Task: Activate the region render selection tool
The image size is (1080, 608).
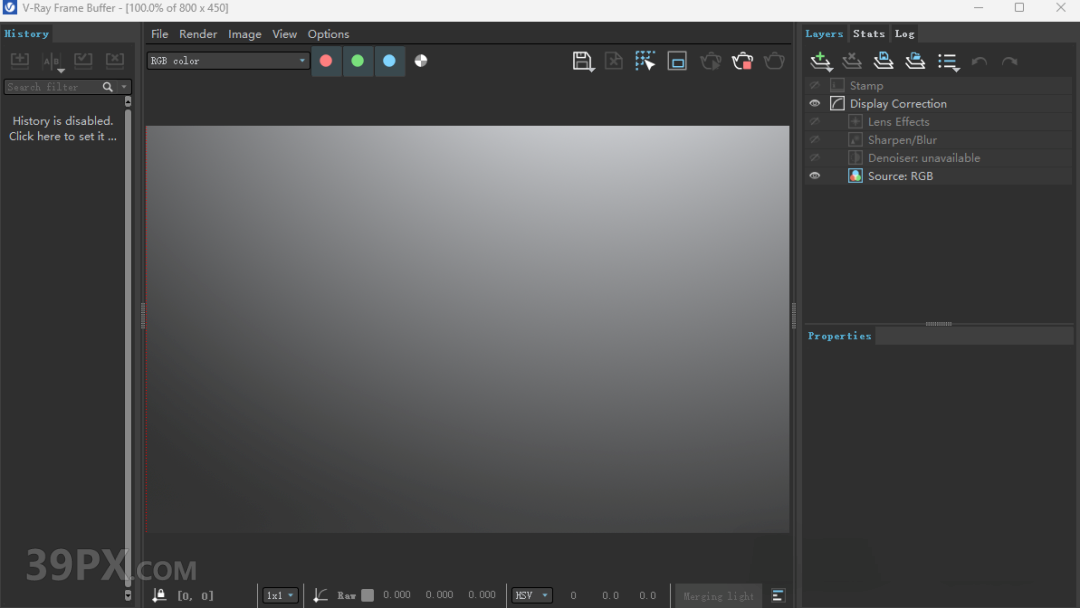Action: pos(645,61)
